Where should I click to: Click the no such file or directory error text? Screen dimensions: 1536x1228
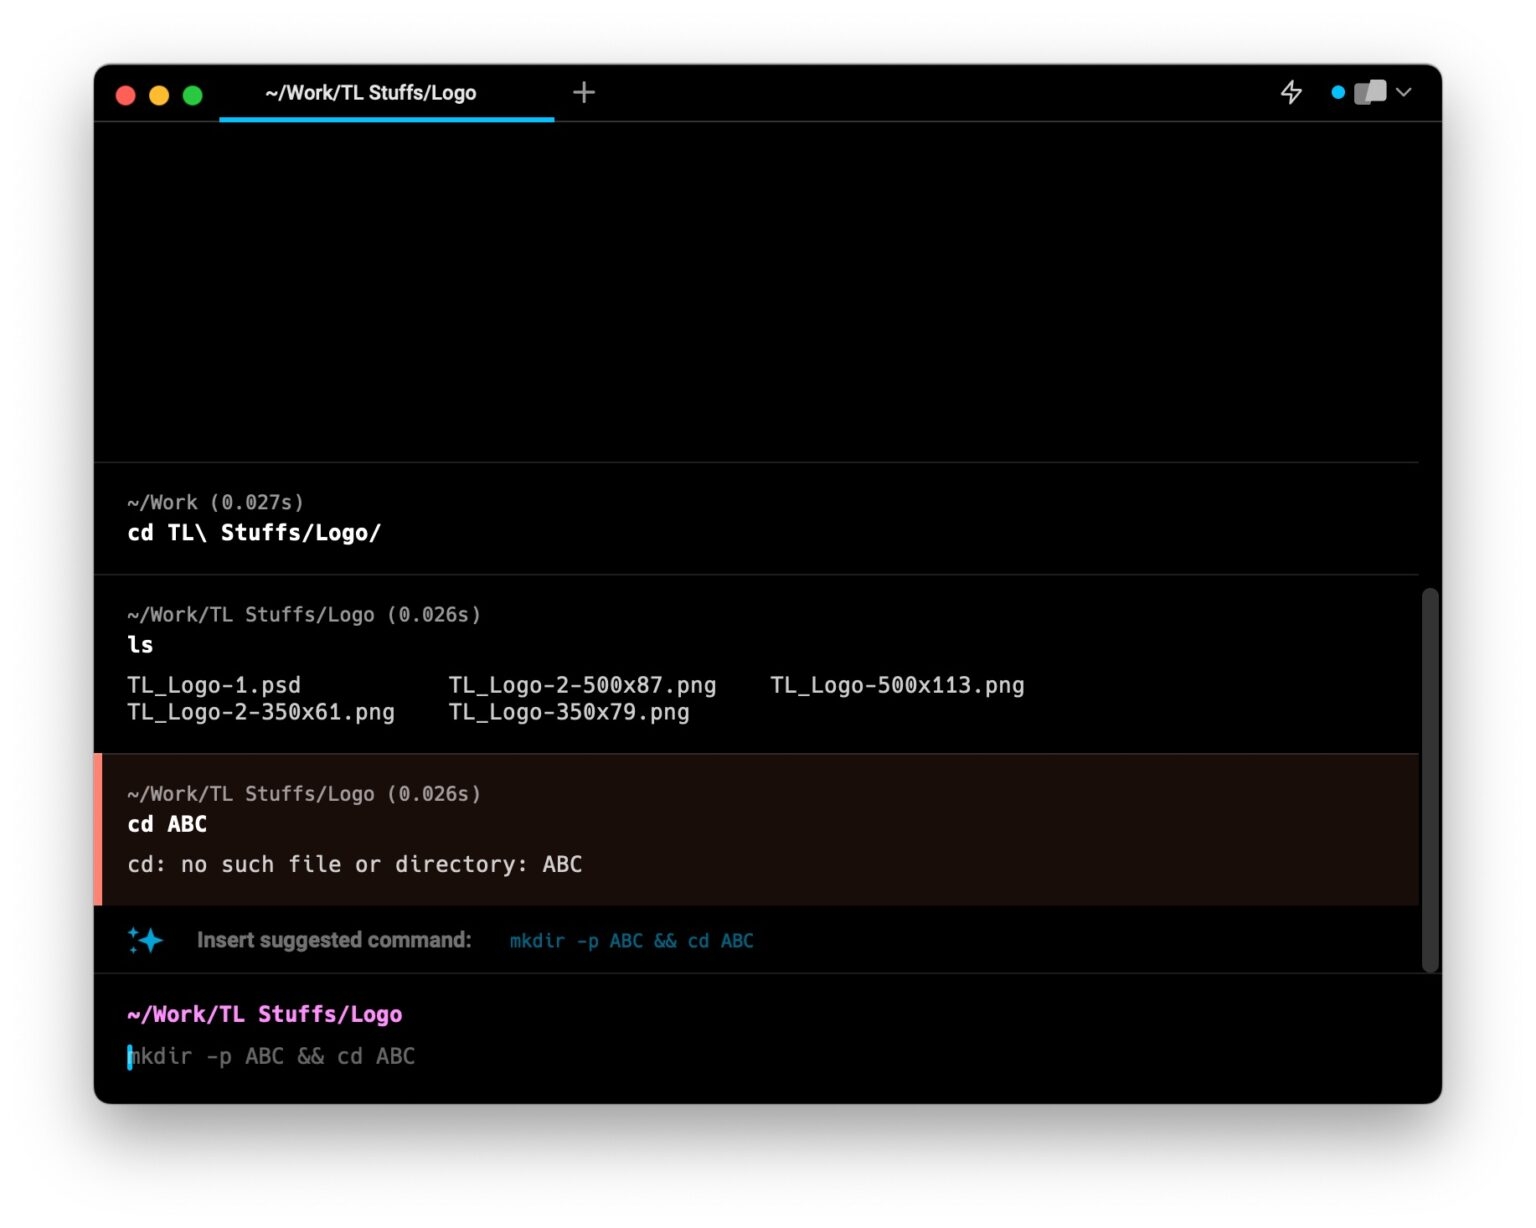(355, 864)
